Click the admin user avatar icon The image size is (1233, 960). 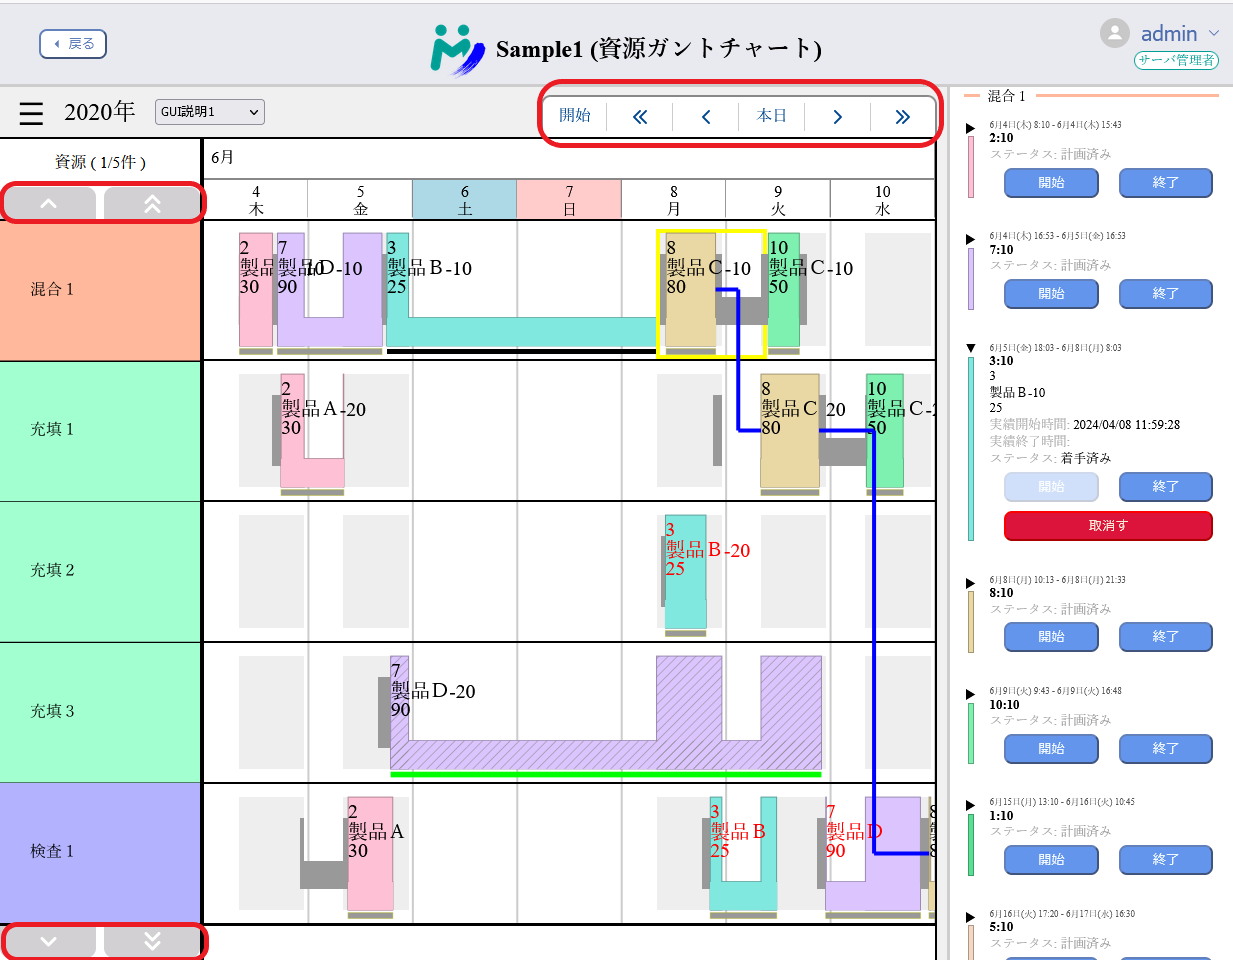click(1114, 32)
